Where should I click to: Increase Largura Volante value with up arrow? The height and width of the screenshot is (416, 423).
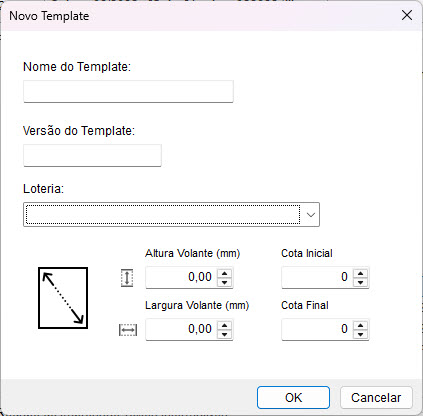point(225,325)
